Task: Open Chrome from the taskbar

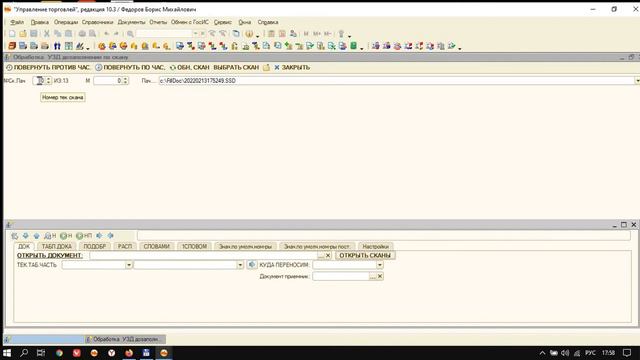Action: click(x=59, y=353)
